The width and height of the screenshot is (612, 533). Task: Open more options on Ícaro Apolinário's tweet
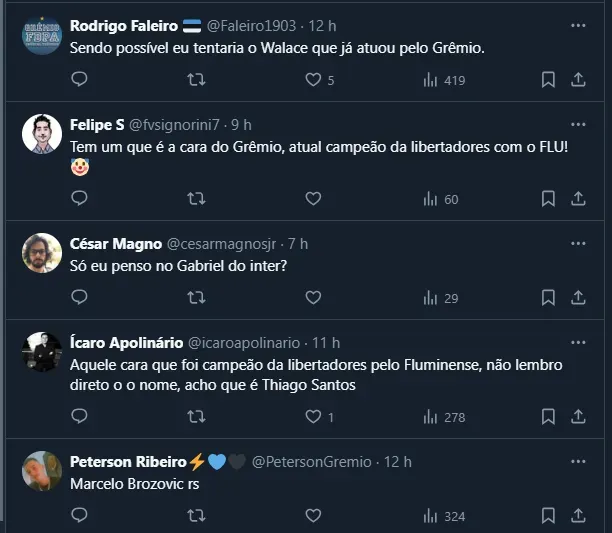(578, 342)
